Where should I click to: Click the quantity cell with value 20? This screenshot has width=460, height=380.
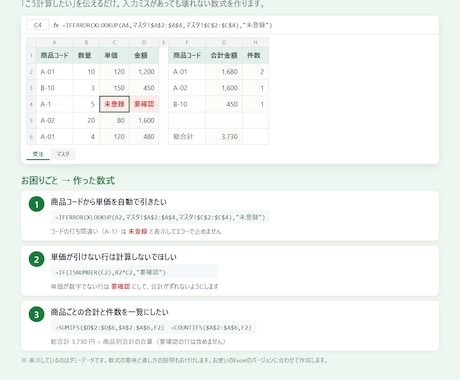[x=86, y=120]
